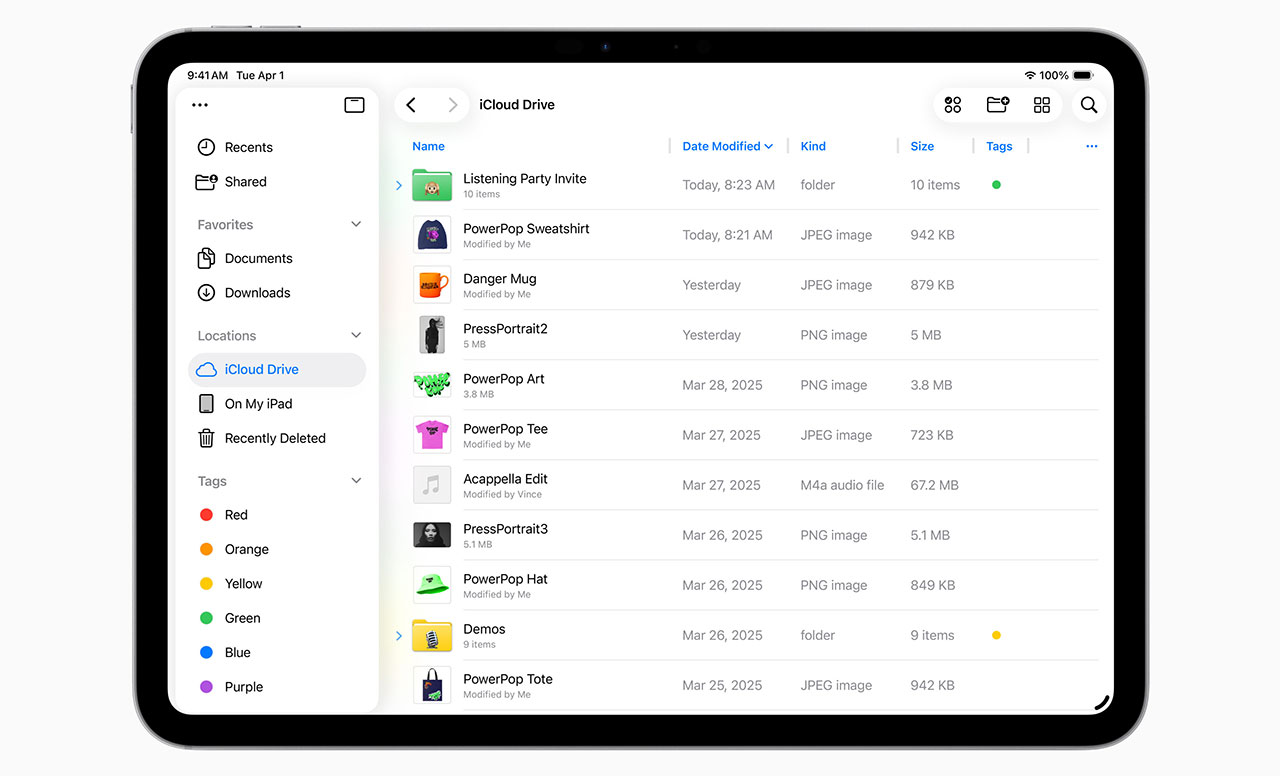Open the four-circle selection options icon
1280x776 pixels.
click(953, 105)
